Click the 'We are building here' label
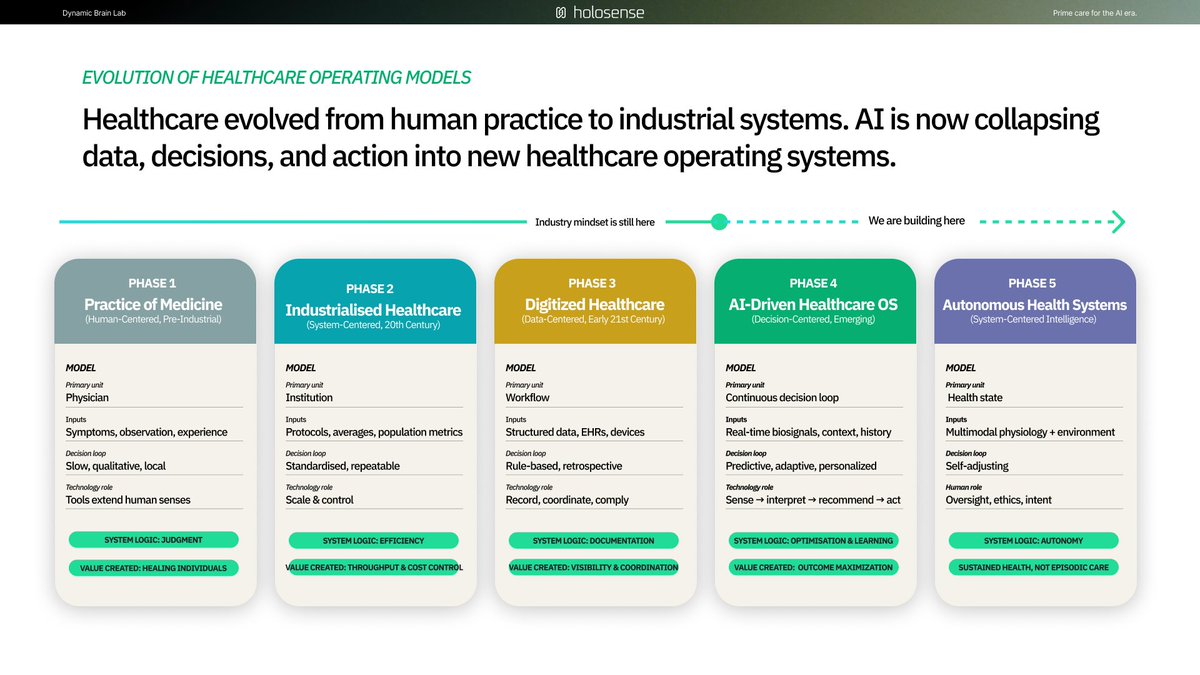Image resolution: width=1200 pixels, height=675 pixels. click(x=916, y=220)
